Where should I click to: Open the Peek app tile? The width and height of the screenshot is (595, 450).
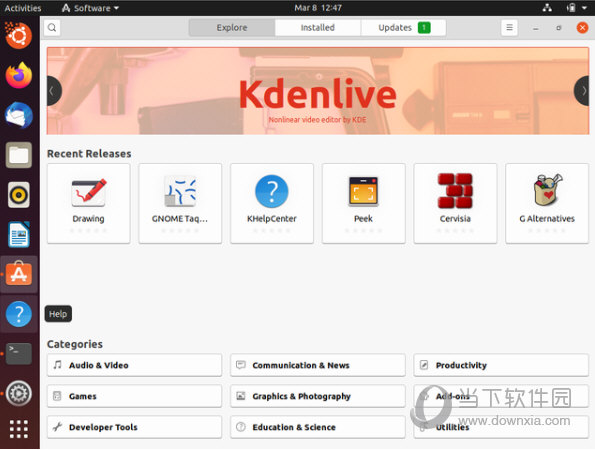tap(364, 203)
